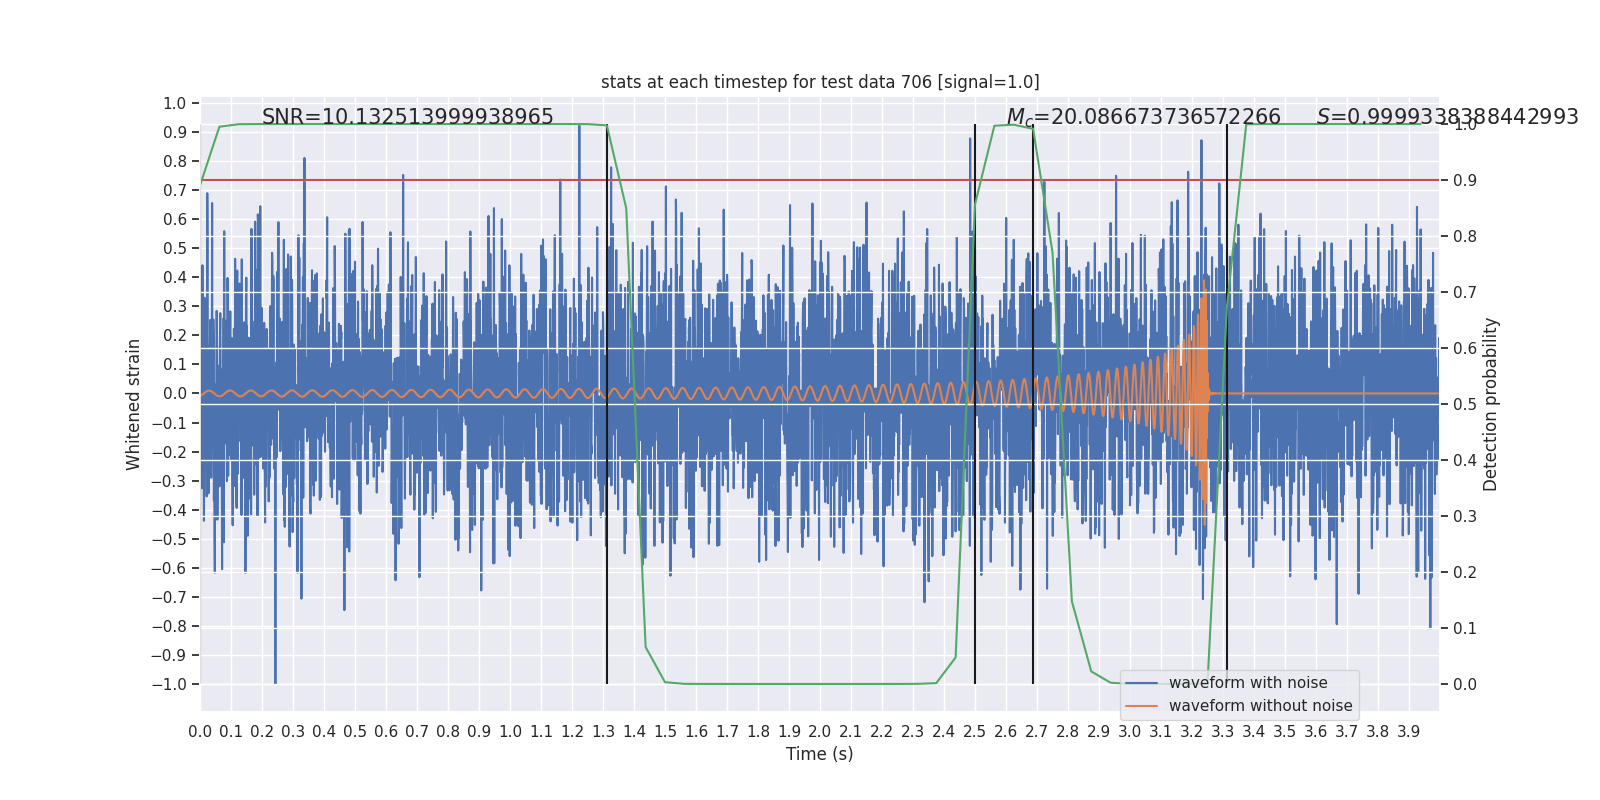Click the plot title for test data 706
This screenshot has height=800, width=1600.
click(819, 82)
